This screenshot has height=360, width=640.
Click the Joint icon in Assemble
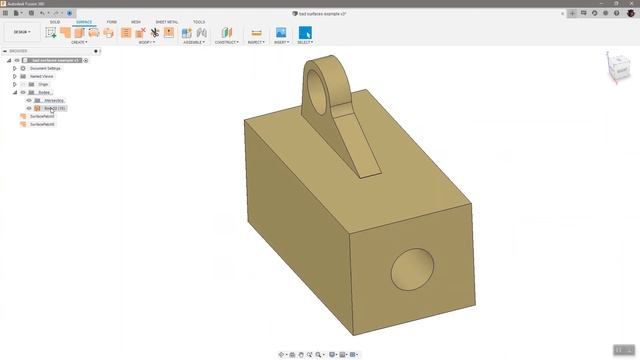(x=201, y=33)
